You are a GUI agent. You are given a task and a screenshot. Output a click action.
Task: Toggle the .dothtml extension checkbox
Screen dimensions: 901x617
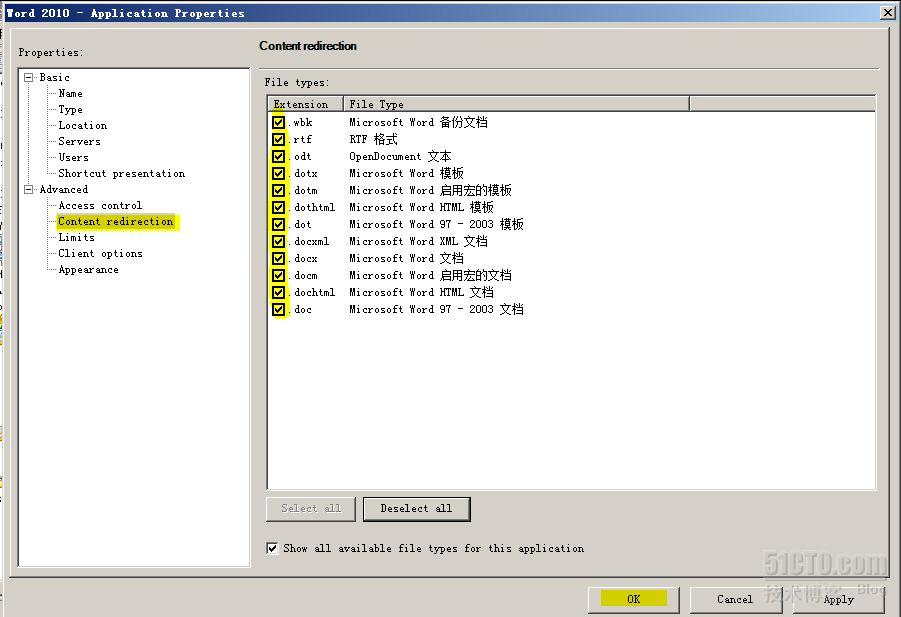pos(279,207)
